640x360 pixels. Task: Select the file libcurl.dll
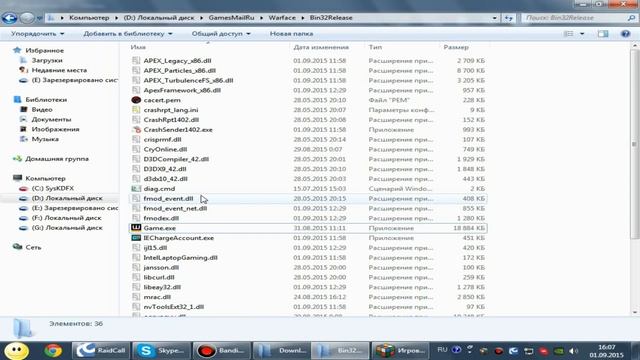click(159, 277)
